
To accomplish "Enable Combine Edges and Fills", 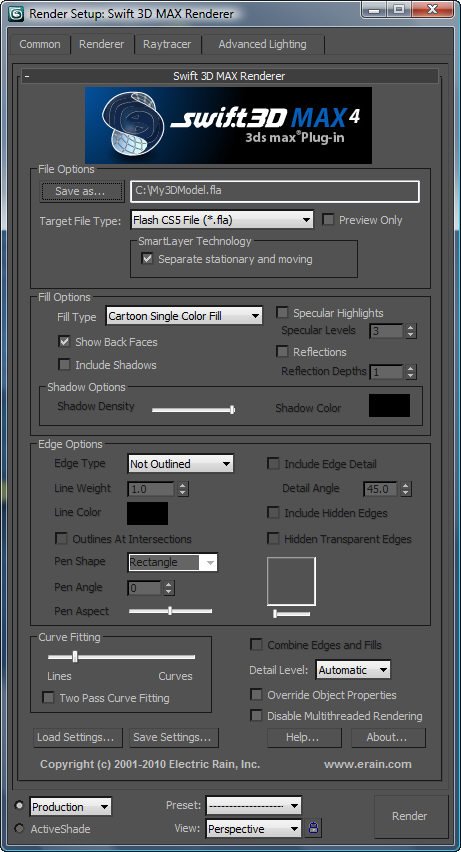I will tap(256, 644).
